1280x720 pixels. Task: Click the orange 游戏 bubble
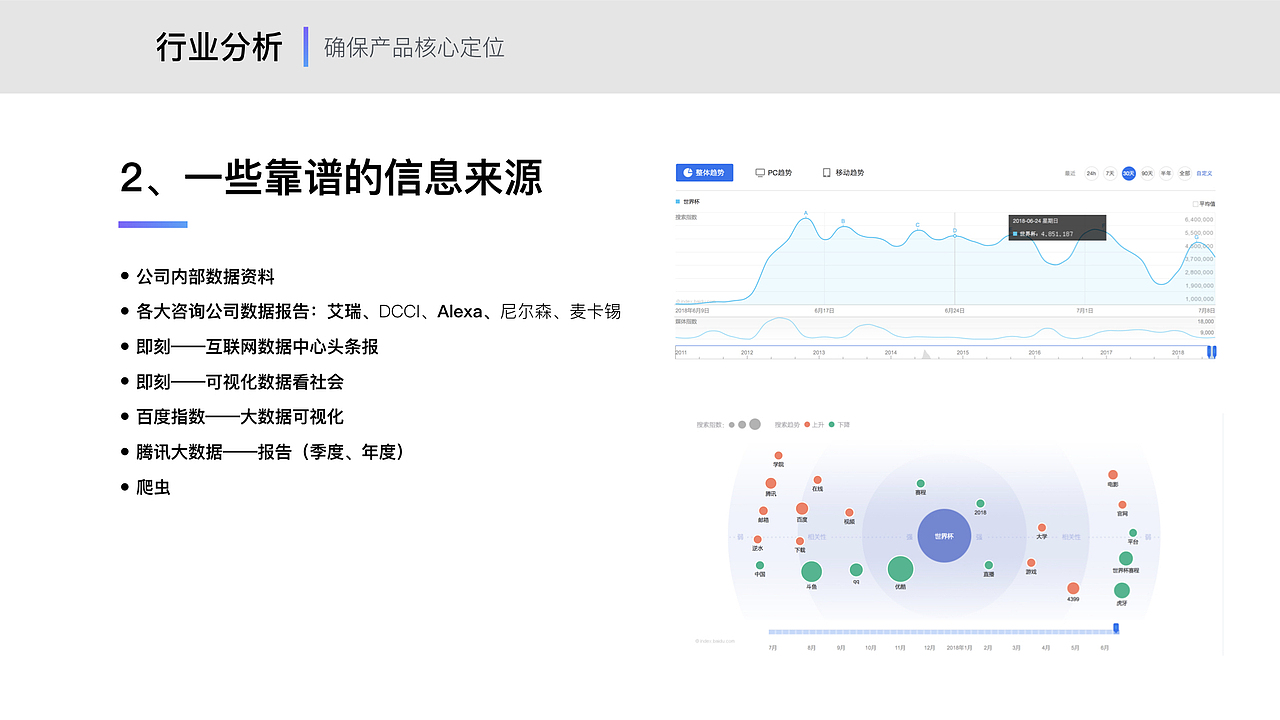point(1031,563)
